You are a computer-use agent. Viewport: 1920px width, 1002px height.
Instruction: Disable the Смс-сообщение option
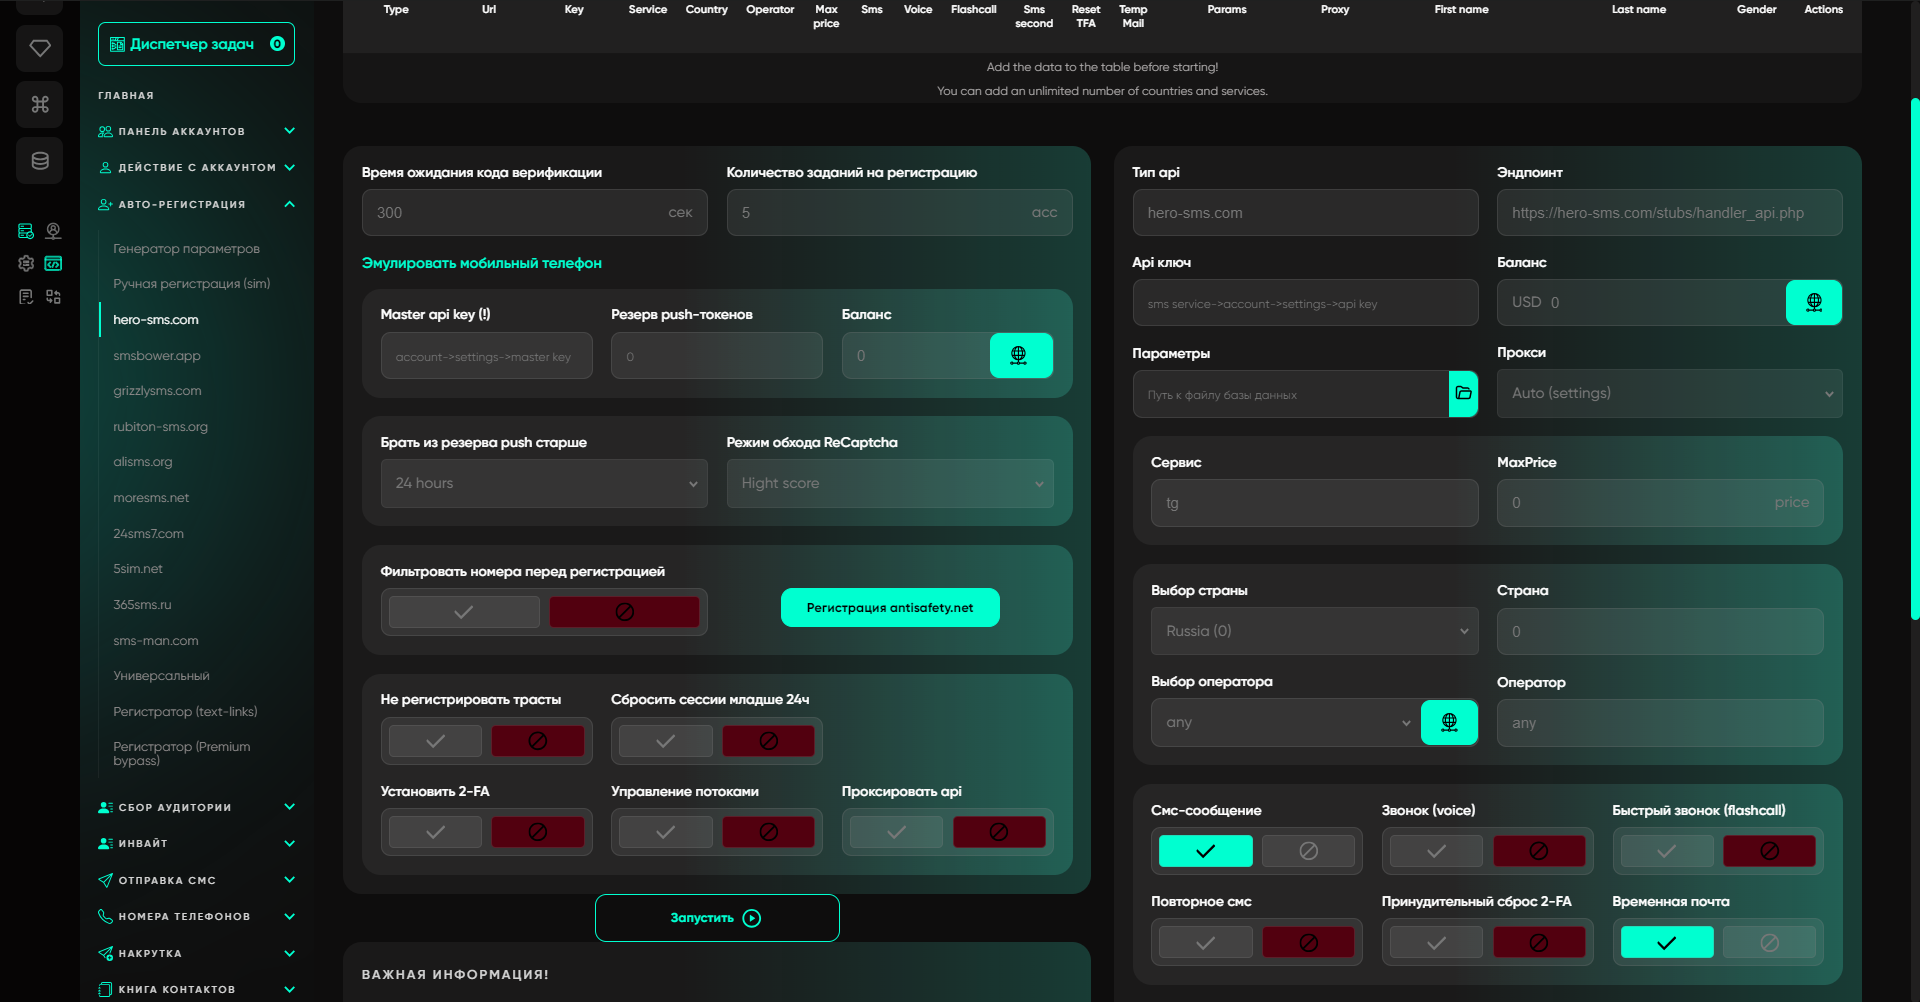(x=1308, y=851)
